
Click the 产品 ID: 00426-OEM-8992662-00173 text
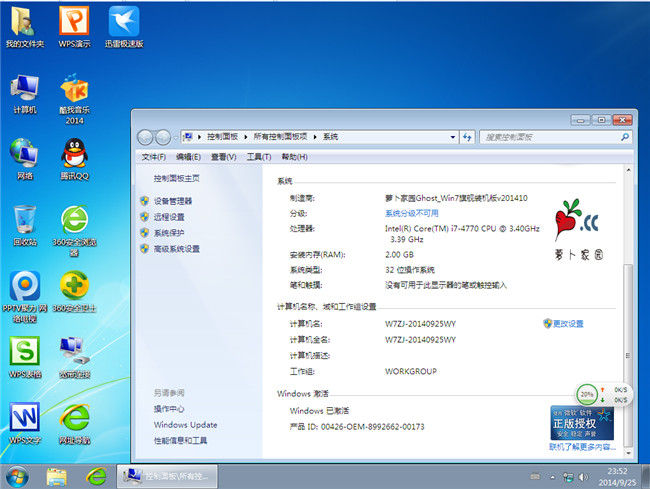pos(357,426)
